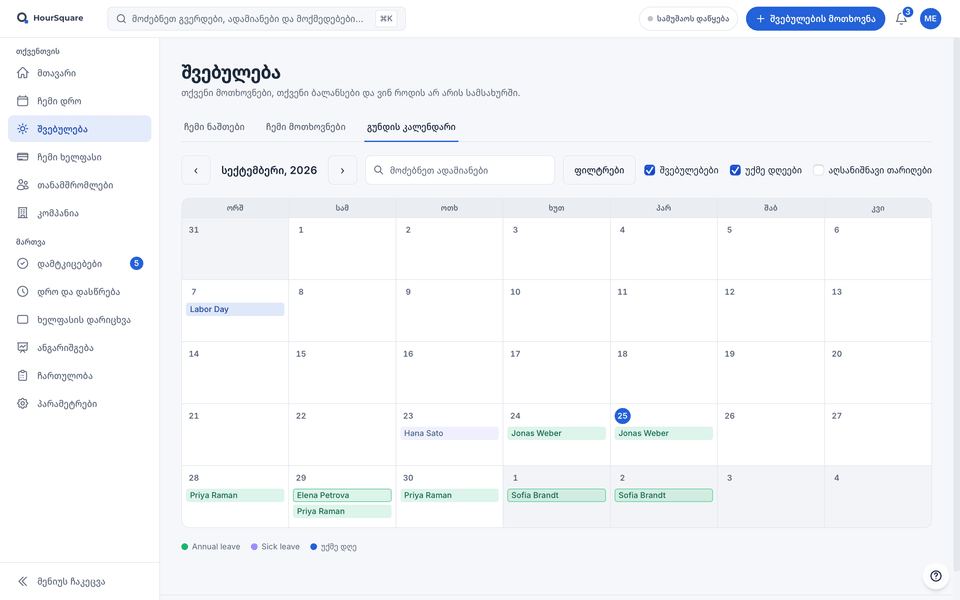Open ჩემი ხელფასი card icon
The image size is (960, 600).
23,157
